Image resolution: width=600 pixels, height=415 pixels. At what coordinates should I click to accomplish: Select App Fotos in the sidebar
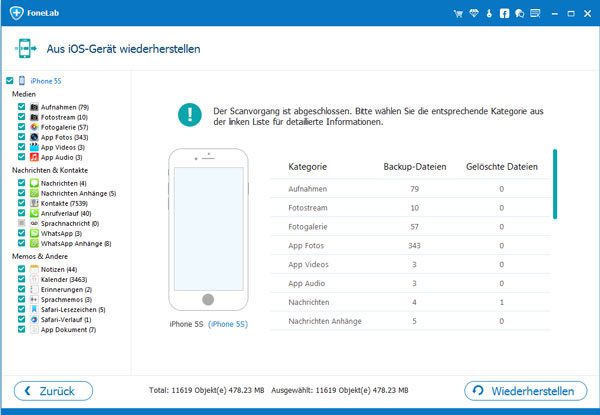62,136
